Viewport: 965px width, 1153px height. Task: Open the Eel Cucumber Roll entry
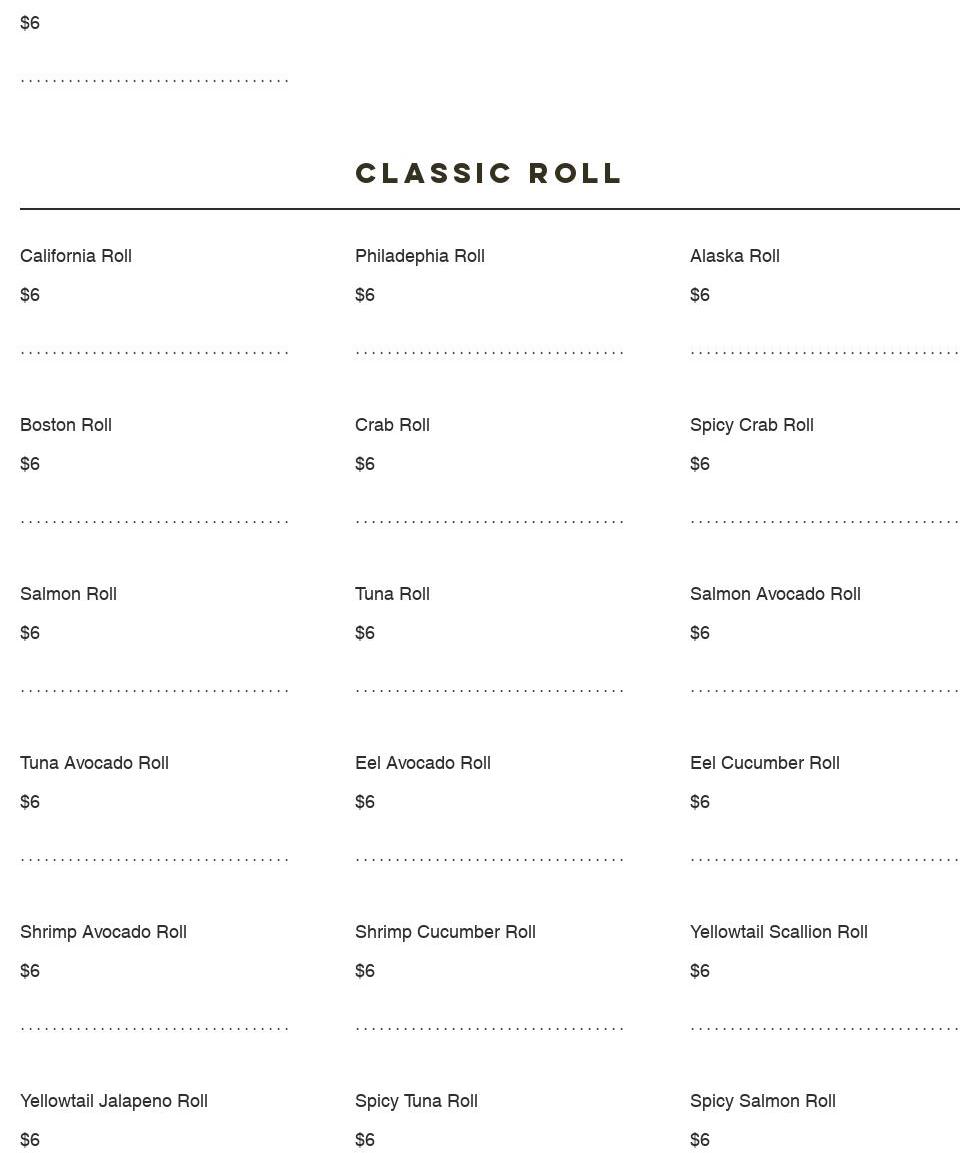[x=765, y=763]
